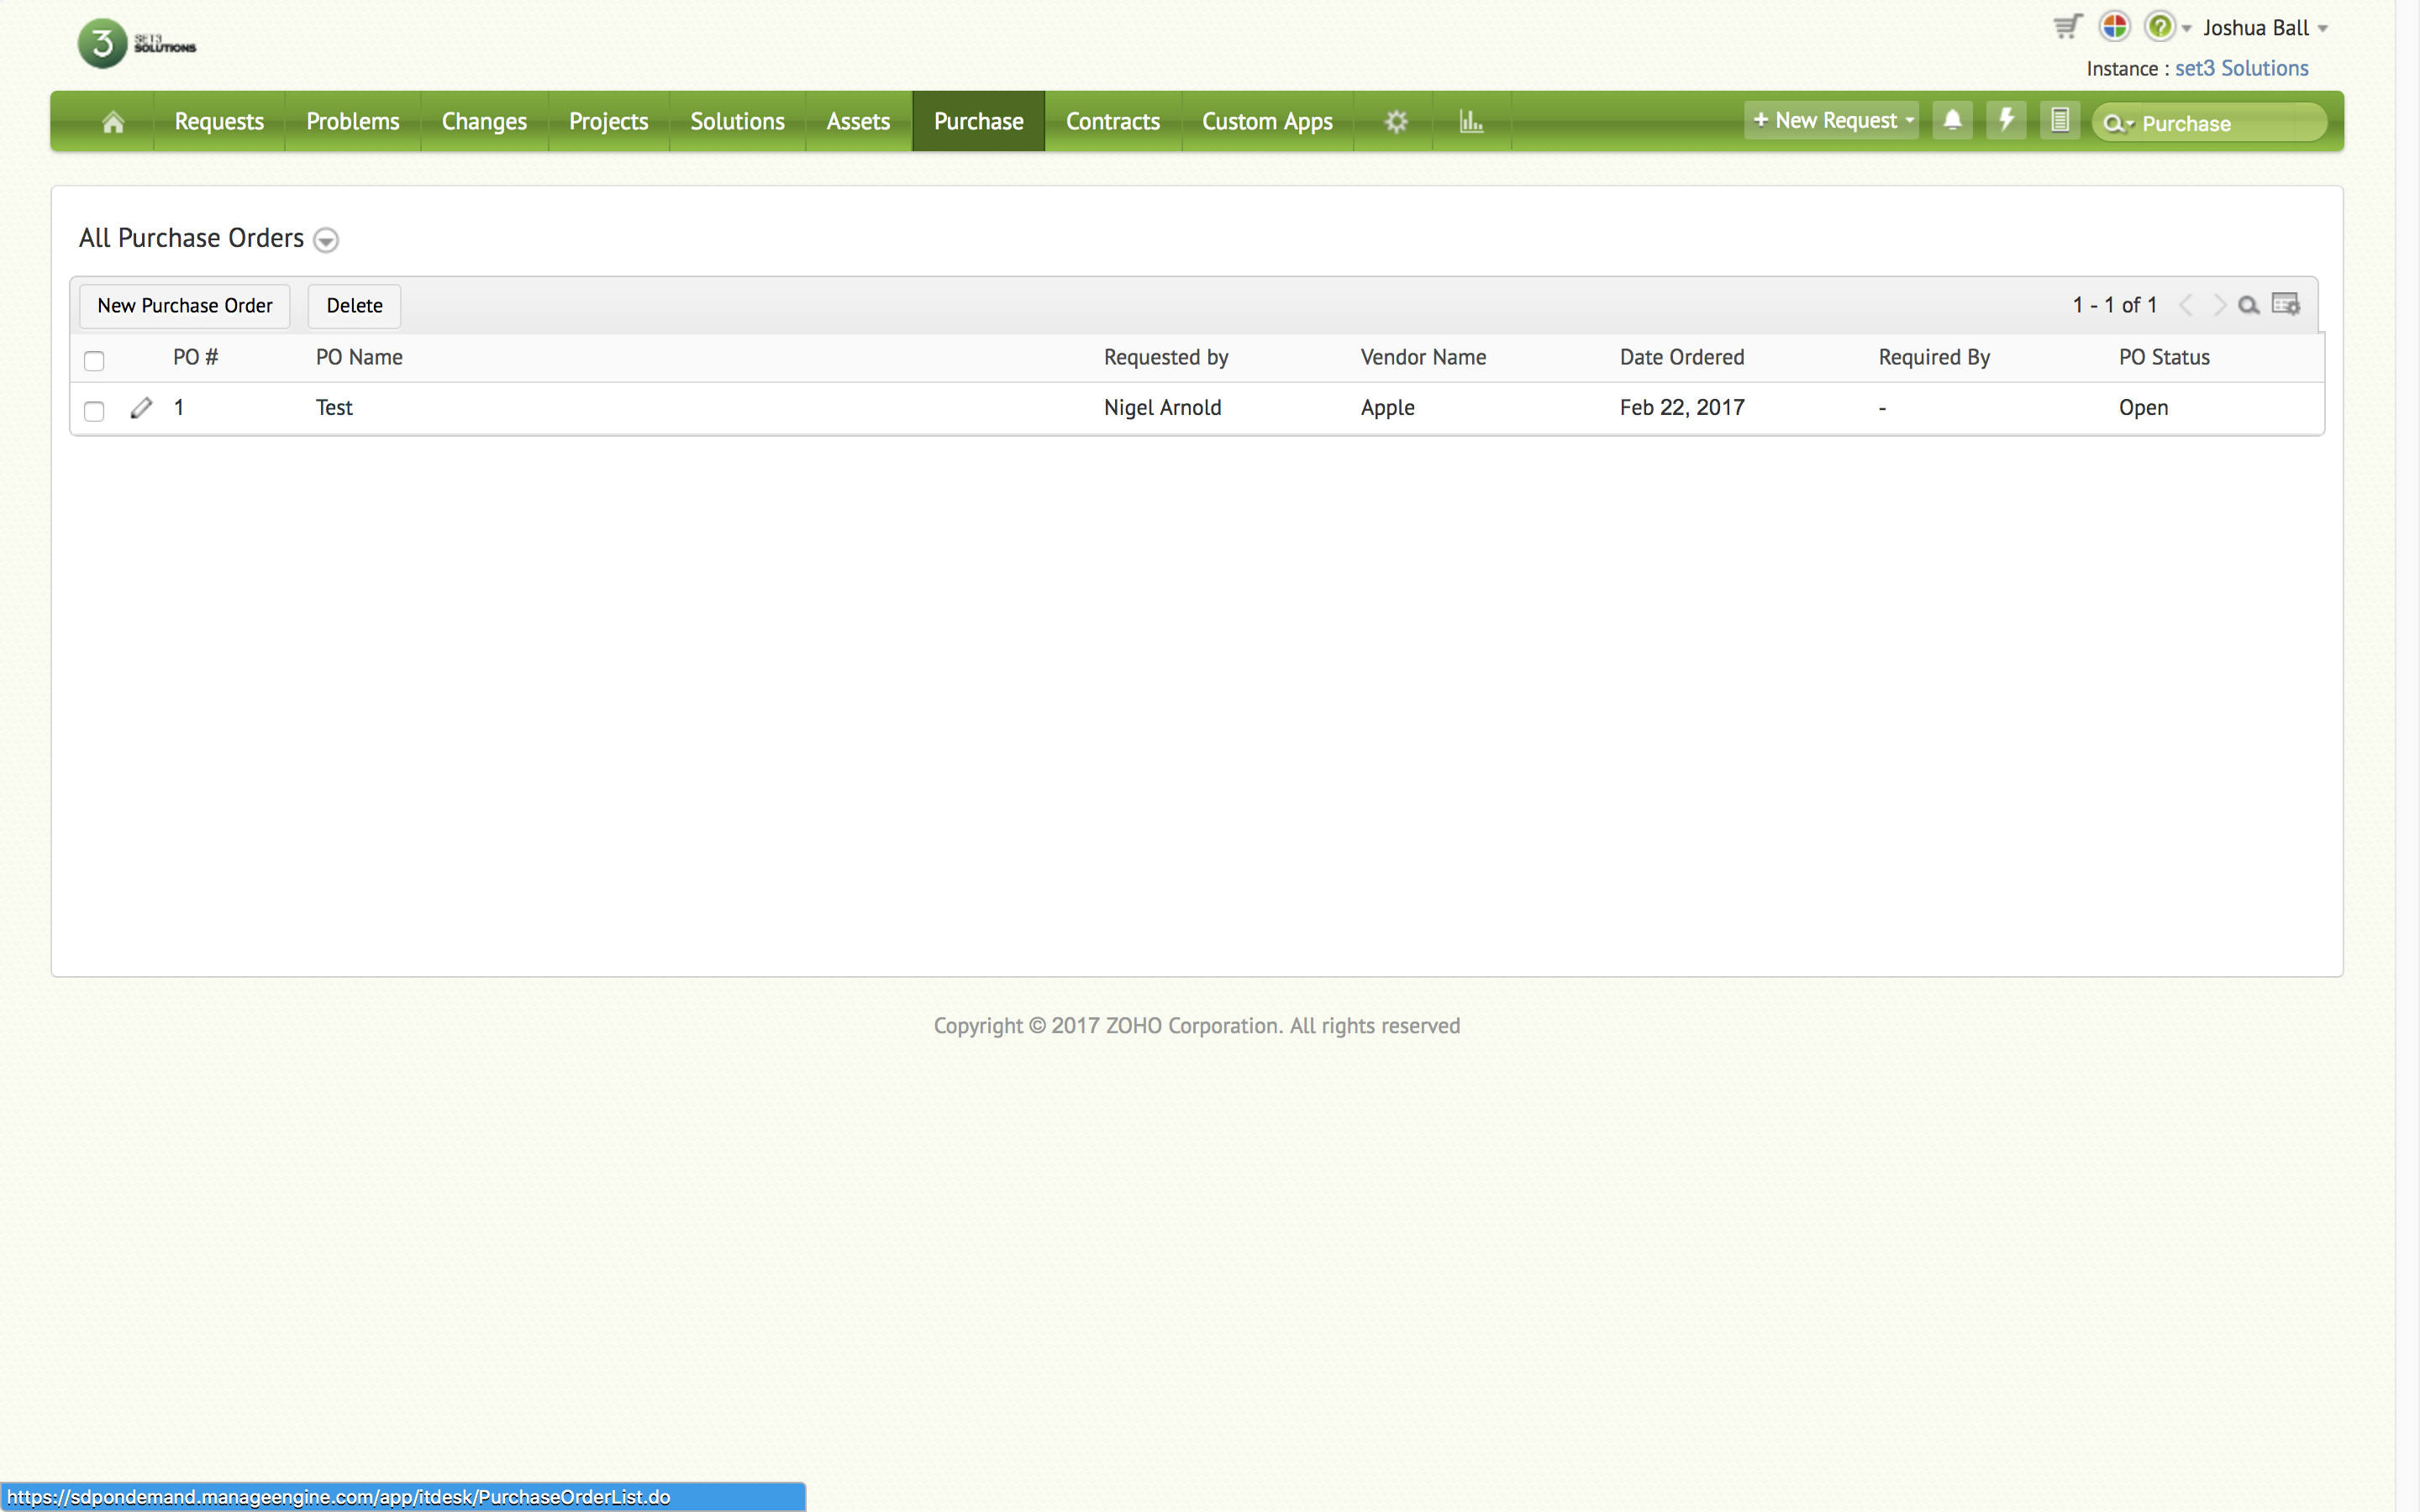Click the lightning bolt quick actions icon
2420x1512 pixels.
tap(2006, 121)
